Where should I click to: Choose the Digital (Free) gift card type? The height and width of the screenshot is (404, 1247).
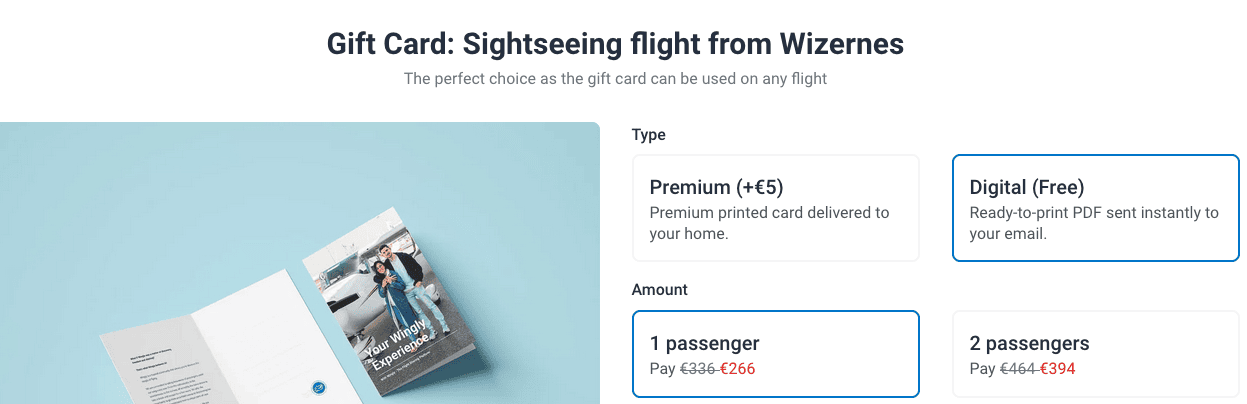1095,207
